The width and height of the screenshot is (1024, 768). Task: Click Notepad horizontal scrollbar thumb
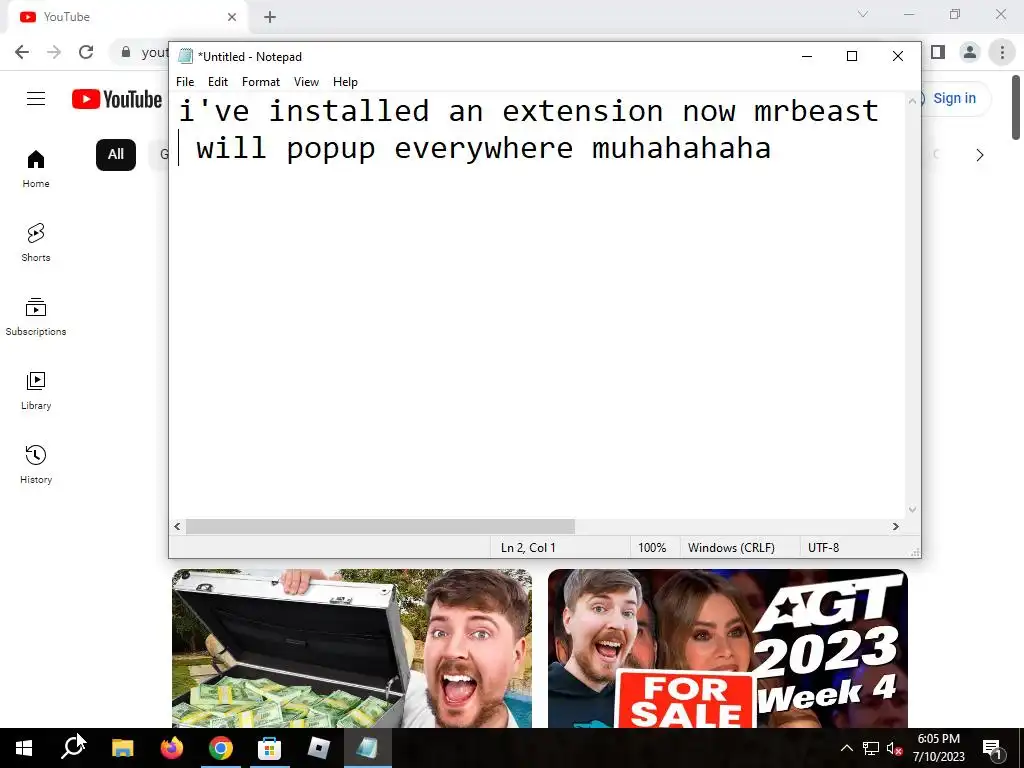point(380,526)
